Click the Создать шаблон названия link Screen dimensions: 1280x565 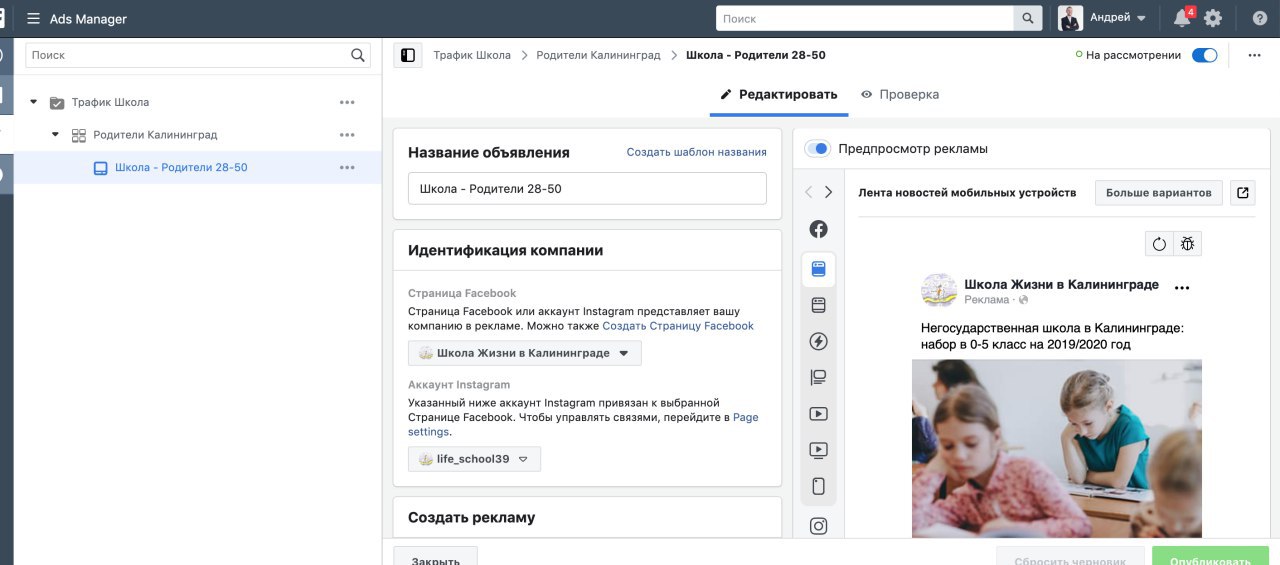[697, 152]
